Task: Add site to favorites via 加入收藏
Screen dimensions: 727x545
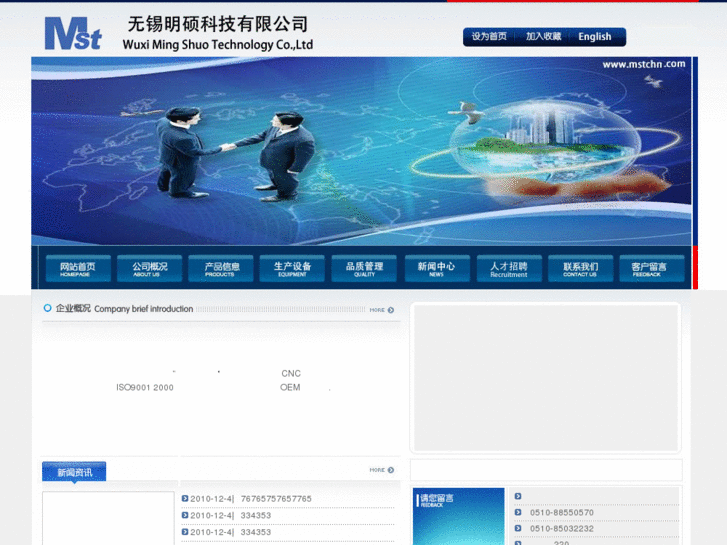Action: click(x=543, y=37)
